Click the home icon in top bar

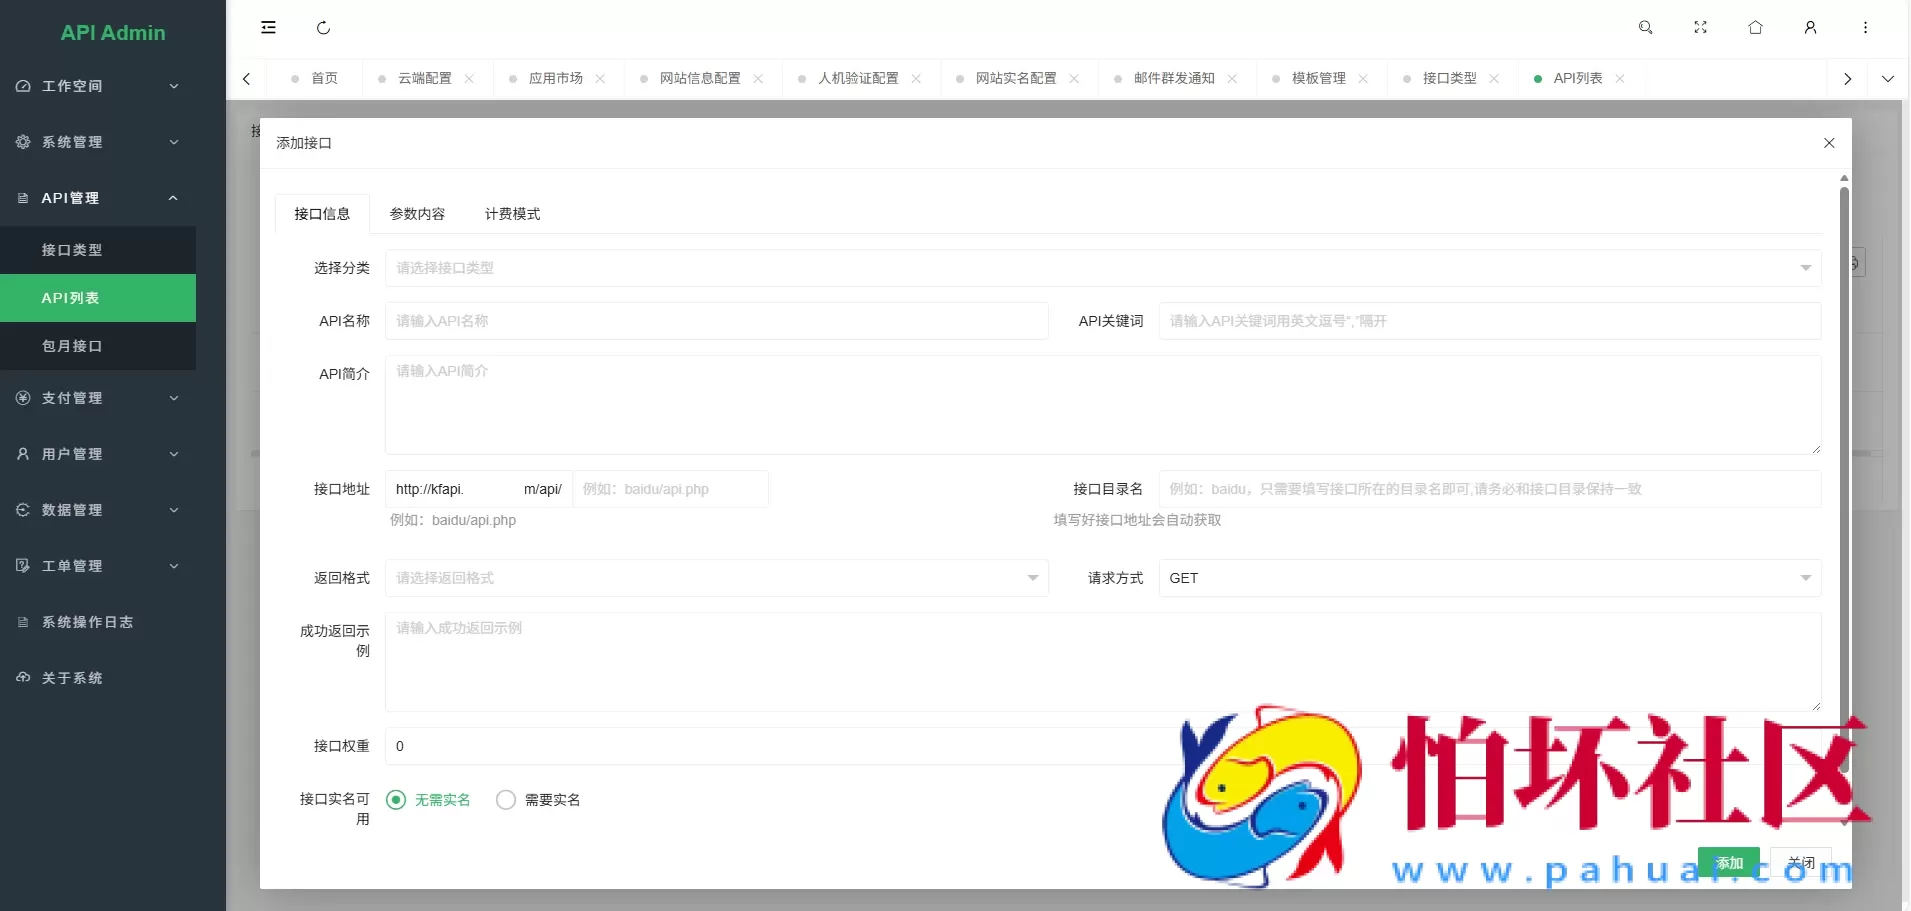(1756, 27)
